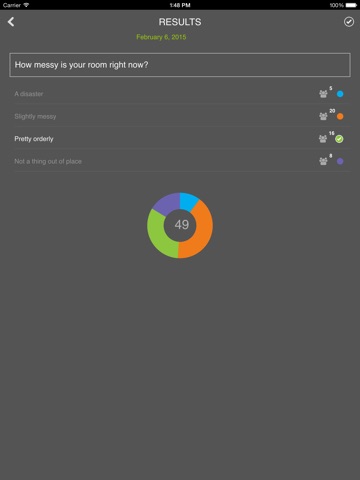The height and width of the screenshot is (480, 360).
Task: Open voters icon for 'A disaster'
Action: pyautogui.click(x=323, y=94)
